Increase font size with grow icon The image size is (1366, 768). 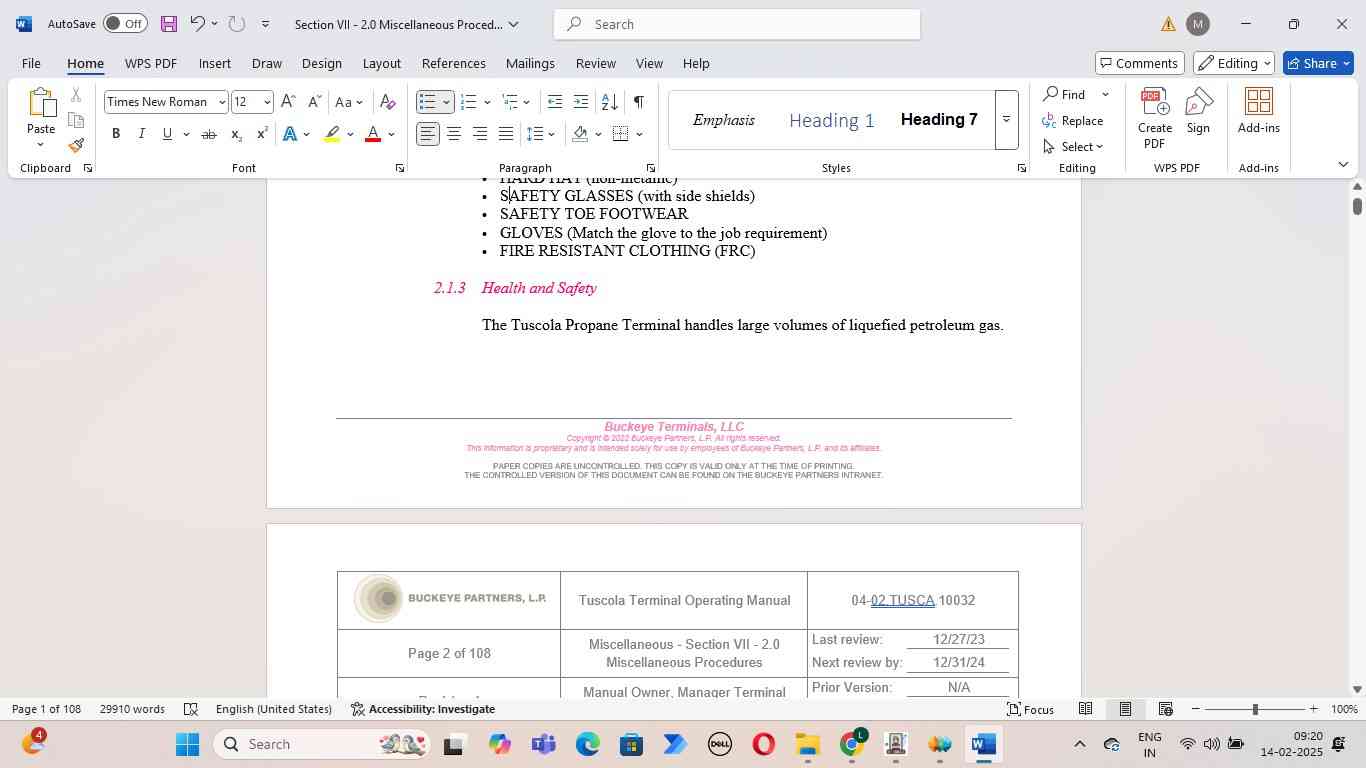click(x=288, y=102)
